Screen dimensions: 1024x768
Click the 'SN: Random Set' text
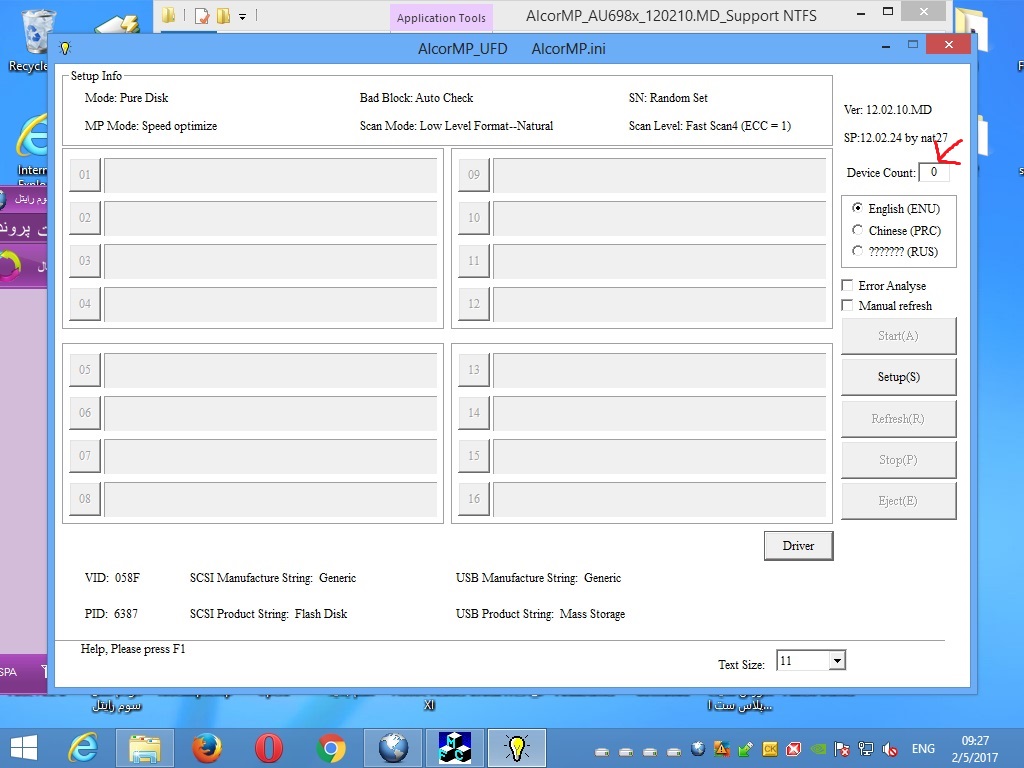point(668,98)
